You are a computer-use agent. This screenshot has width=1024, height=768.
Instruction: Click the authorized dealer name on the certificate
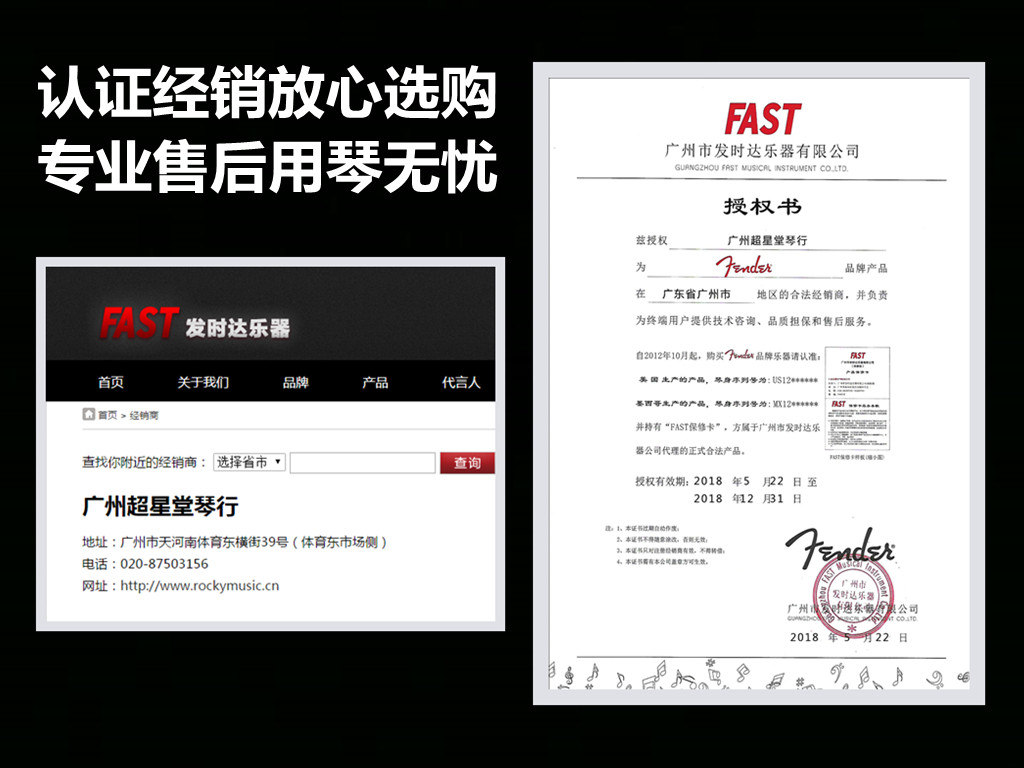(x=767, y=240)
